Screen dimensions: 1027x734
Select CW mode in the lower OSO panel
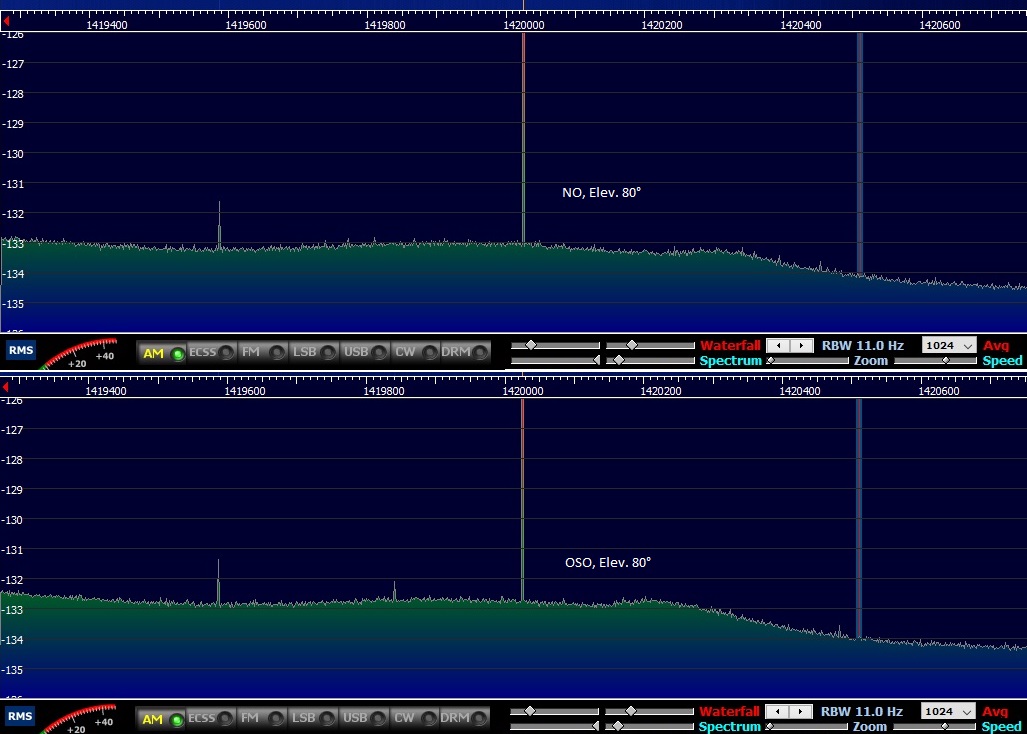point(415,718)
